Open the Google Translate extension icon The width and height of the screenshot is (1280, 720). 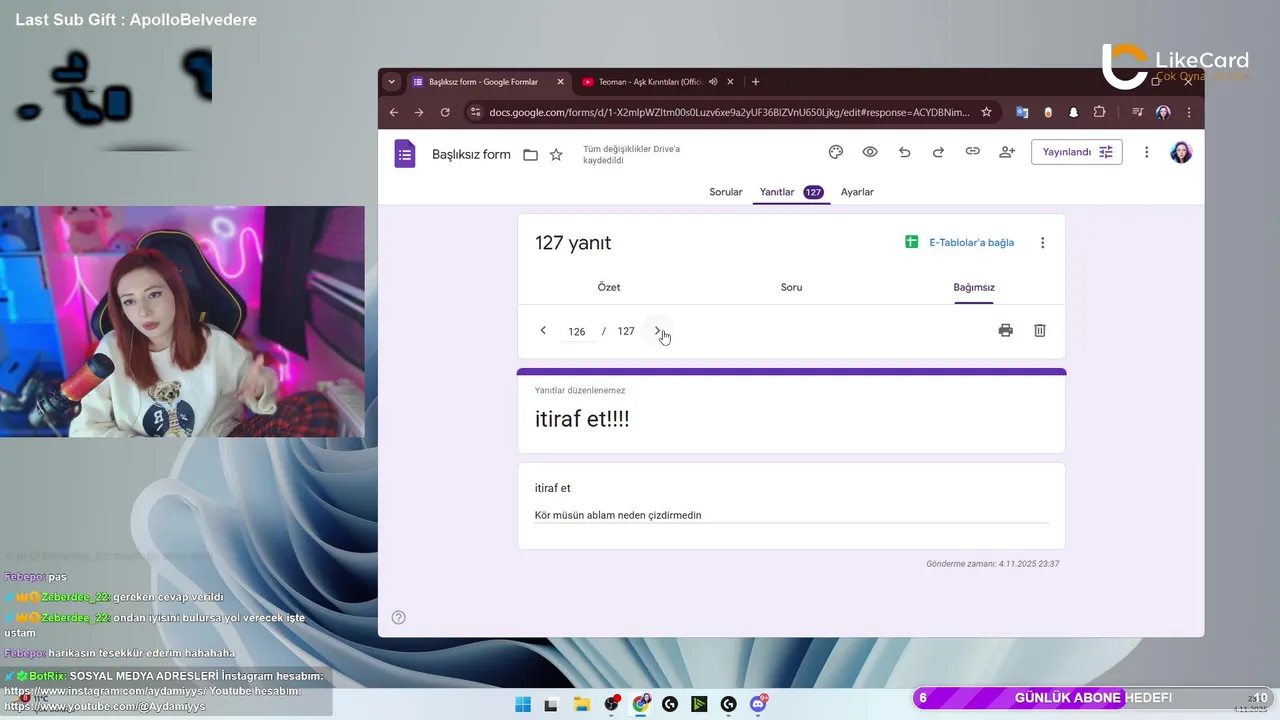point(1022,112)
